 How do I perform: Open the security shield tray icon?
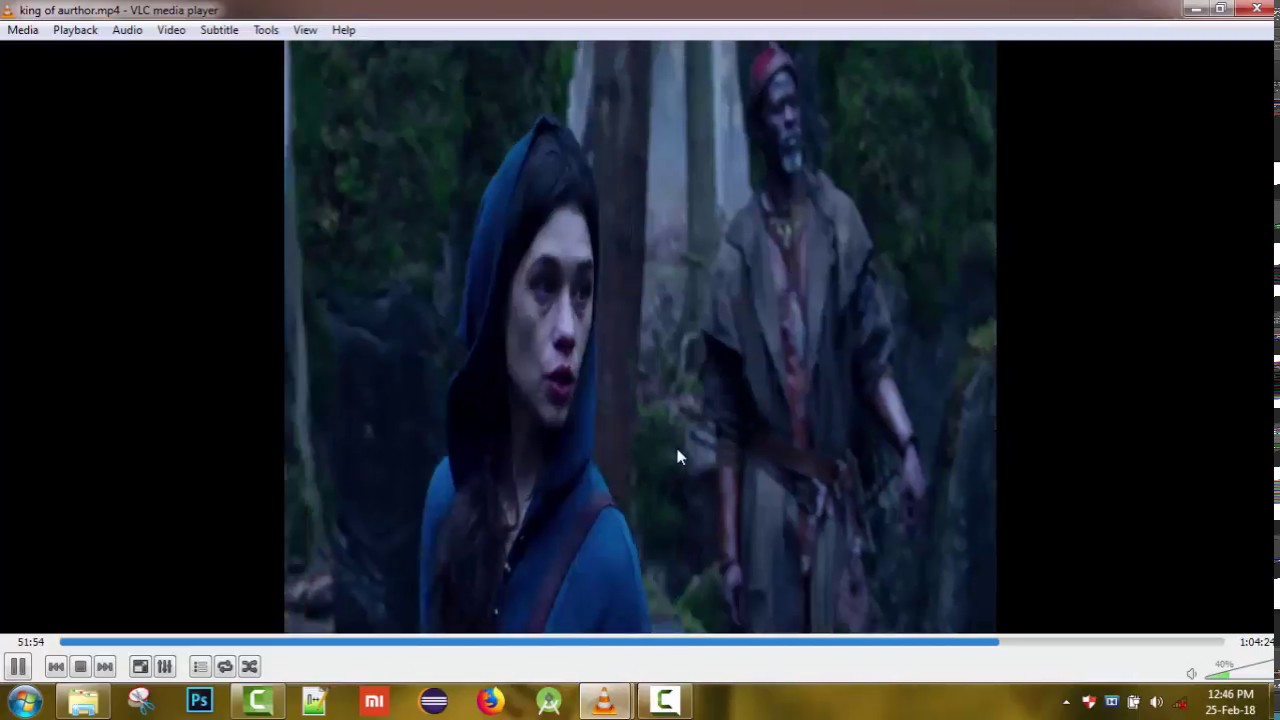coord(1089,702)
